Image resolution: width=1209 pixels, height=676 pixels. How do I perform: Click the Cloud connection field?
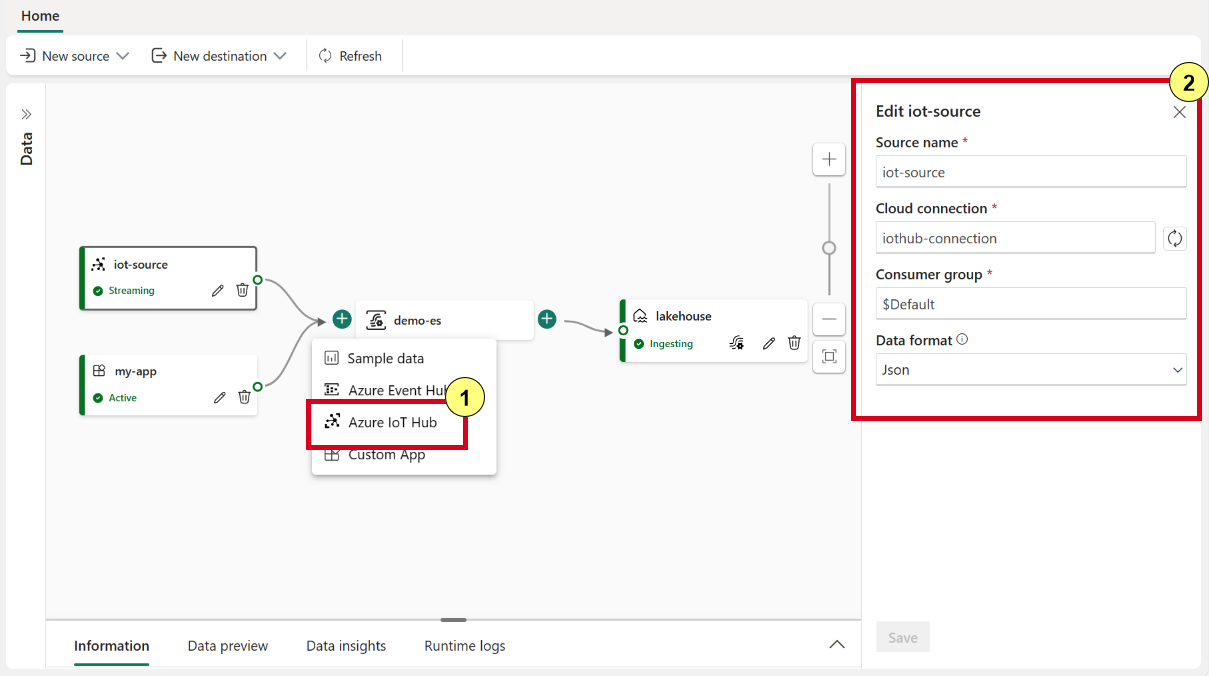(1016, 238)
